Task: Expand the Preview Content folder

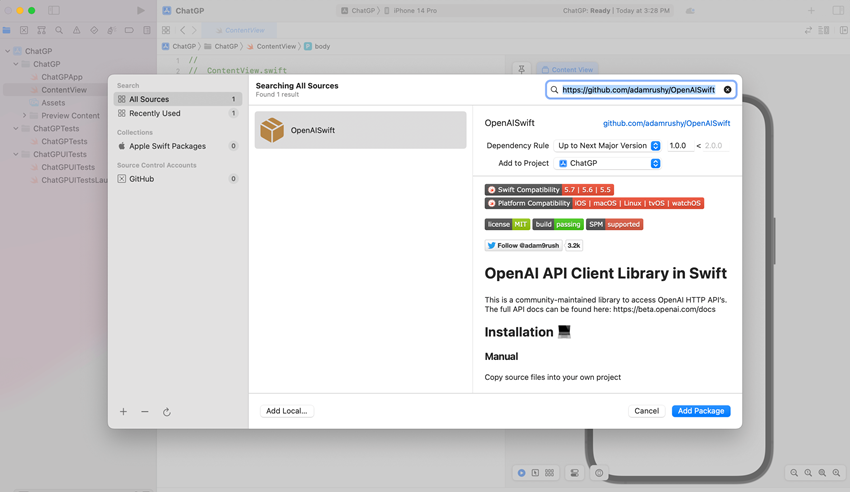Action: [24, 115]
